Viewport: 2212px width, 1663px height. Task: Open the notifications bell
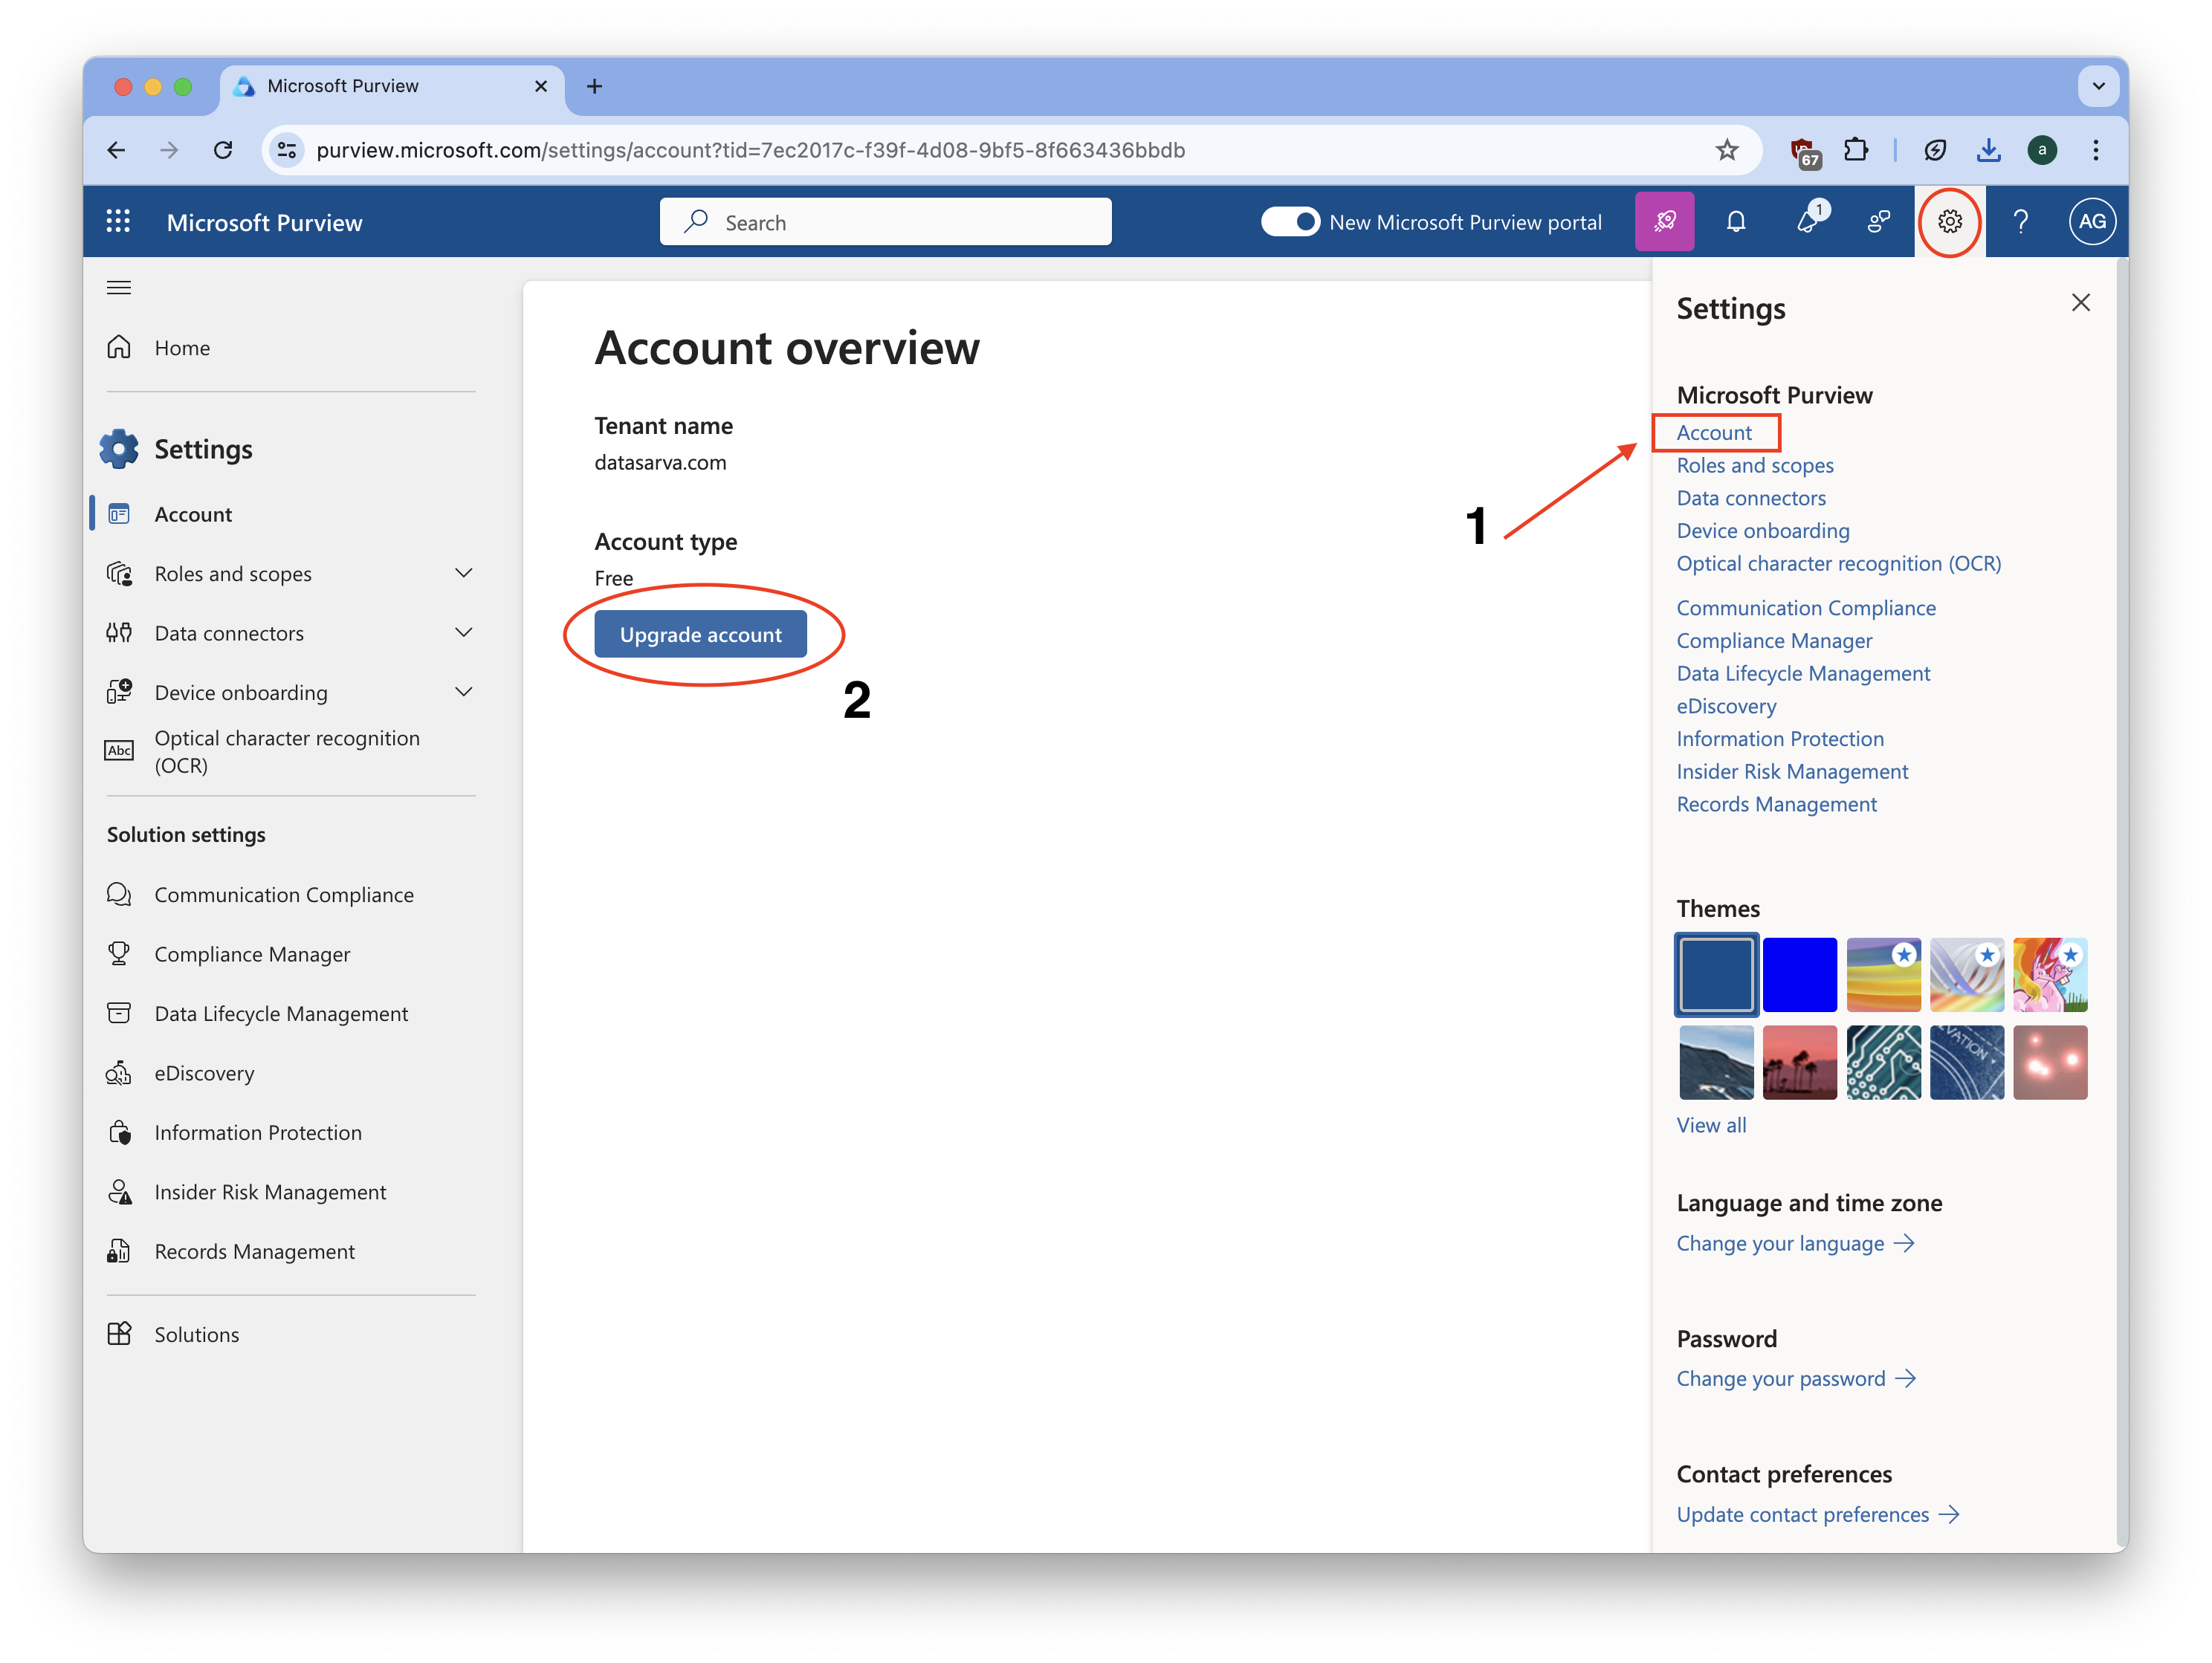point(1736,222)
